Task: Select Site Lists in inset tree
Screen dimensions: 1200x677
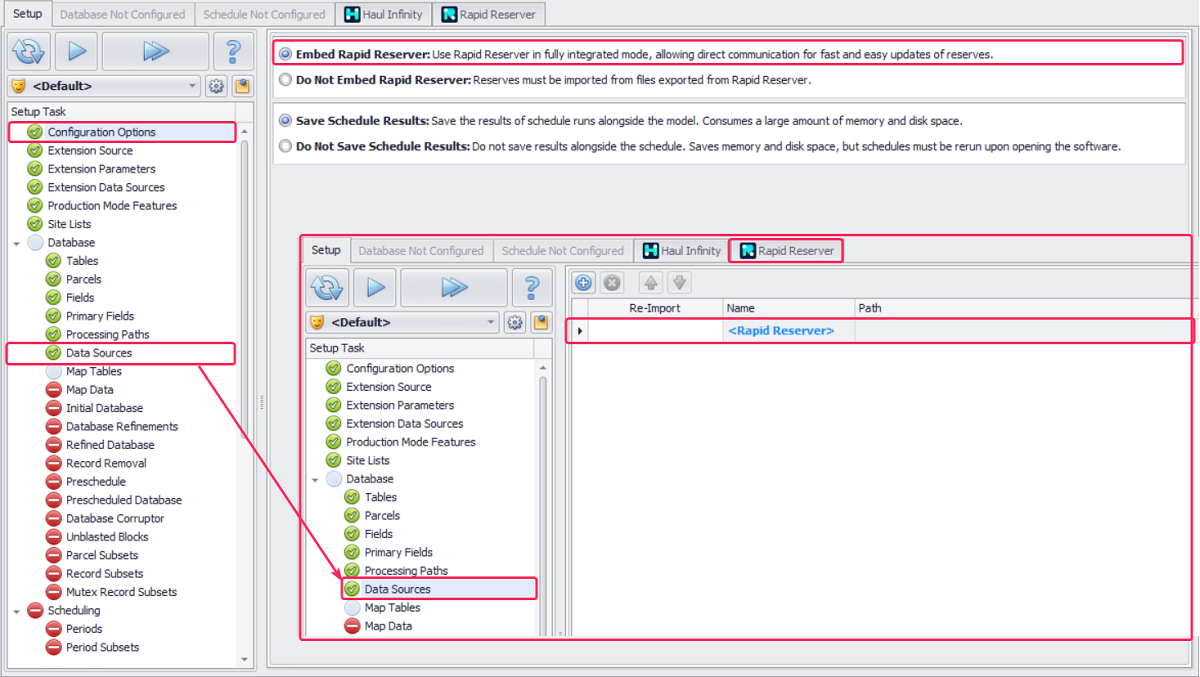Action: pyautogui.click(x=367, y=461)
